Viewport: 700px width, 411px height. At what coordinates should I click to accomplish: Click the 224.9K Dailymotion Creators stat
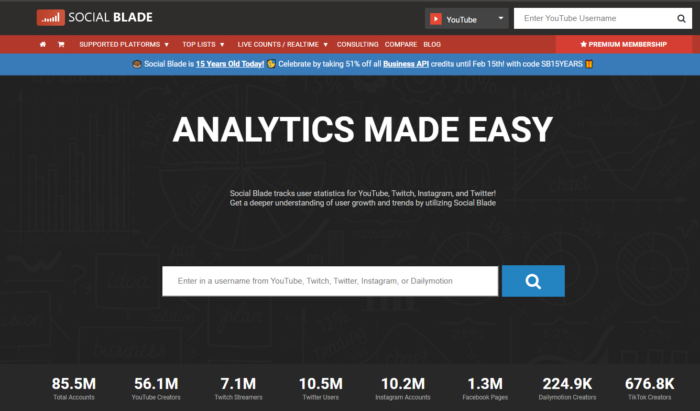point(567,388)
